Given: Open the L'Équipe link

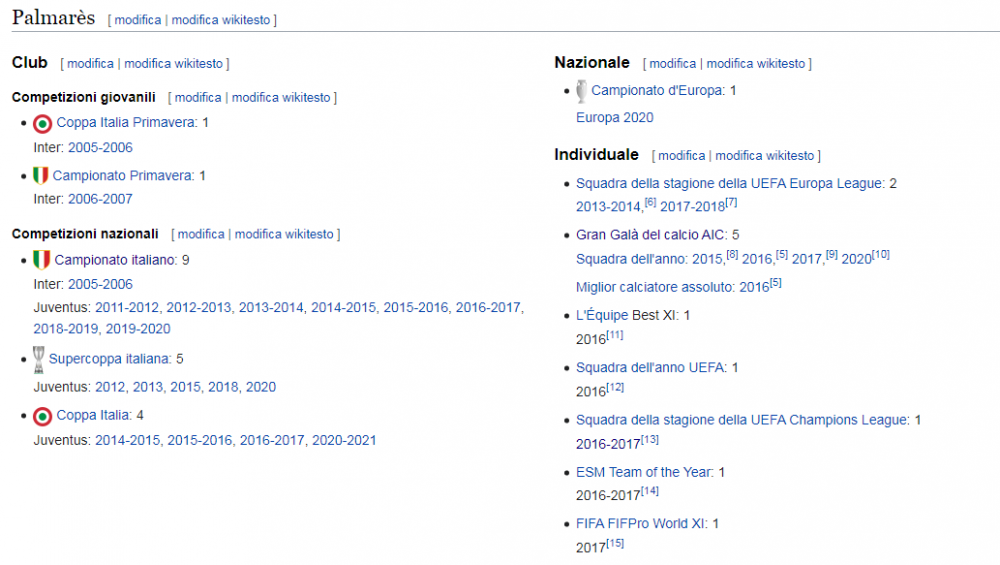Looking at the screenshot, I should click(602, 315).
